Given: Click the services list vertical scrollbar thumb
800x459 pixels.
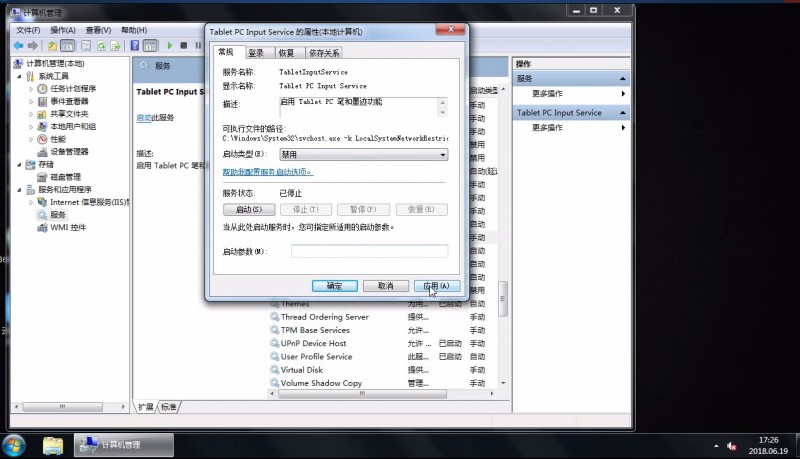Looking at the screenshot, I should [503, 299].
